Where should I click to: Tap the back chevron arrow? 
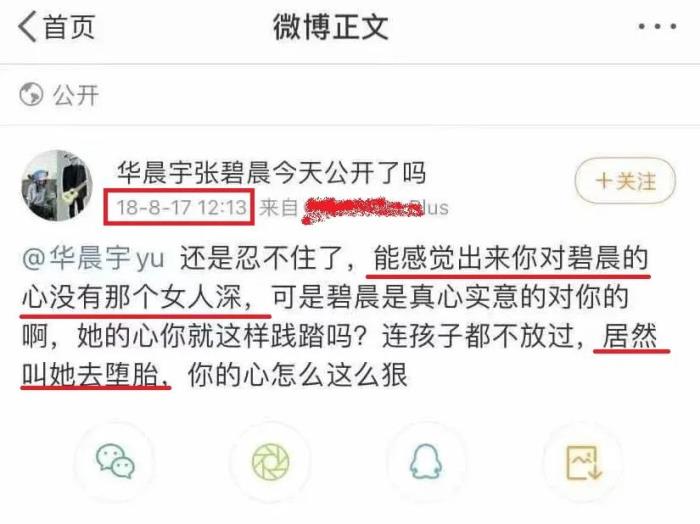coord(27,27)
